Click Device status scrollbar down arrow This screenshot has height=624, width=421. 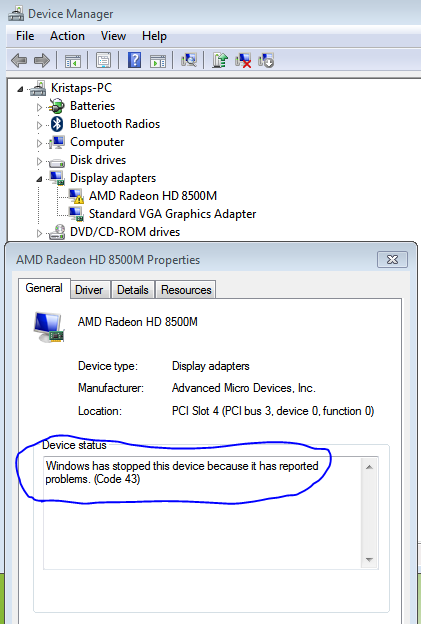tap(369, 560)
